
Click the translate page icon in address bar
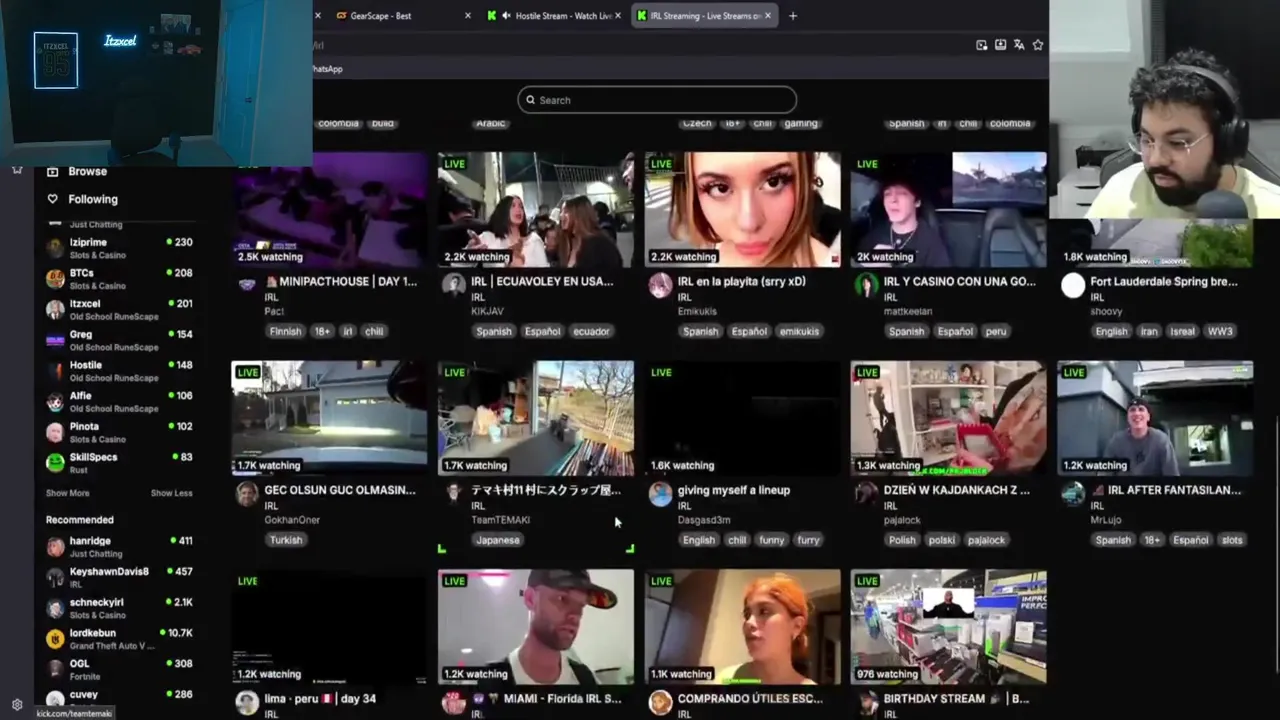[1019, 45]
